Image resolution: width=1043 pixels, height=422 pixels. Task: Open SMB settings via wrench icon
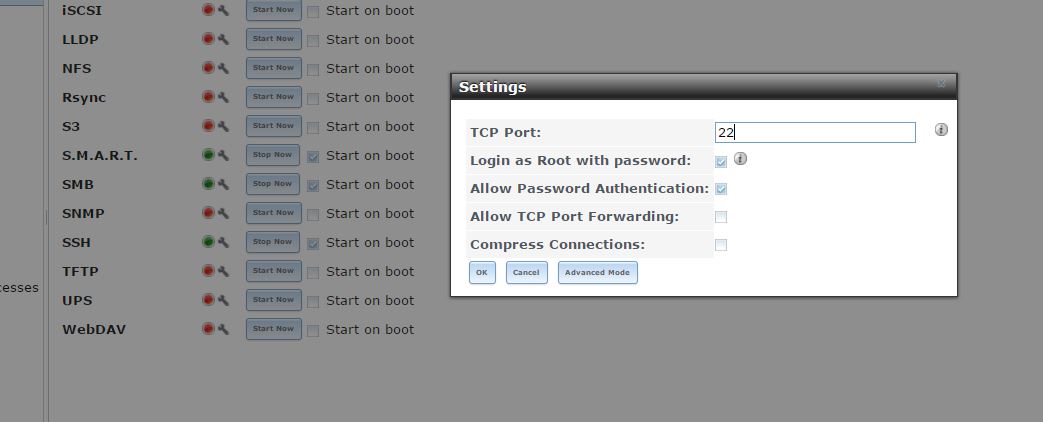click(223, 184)
